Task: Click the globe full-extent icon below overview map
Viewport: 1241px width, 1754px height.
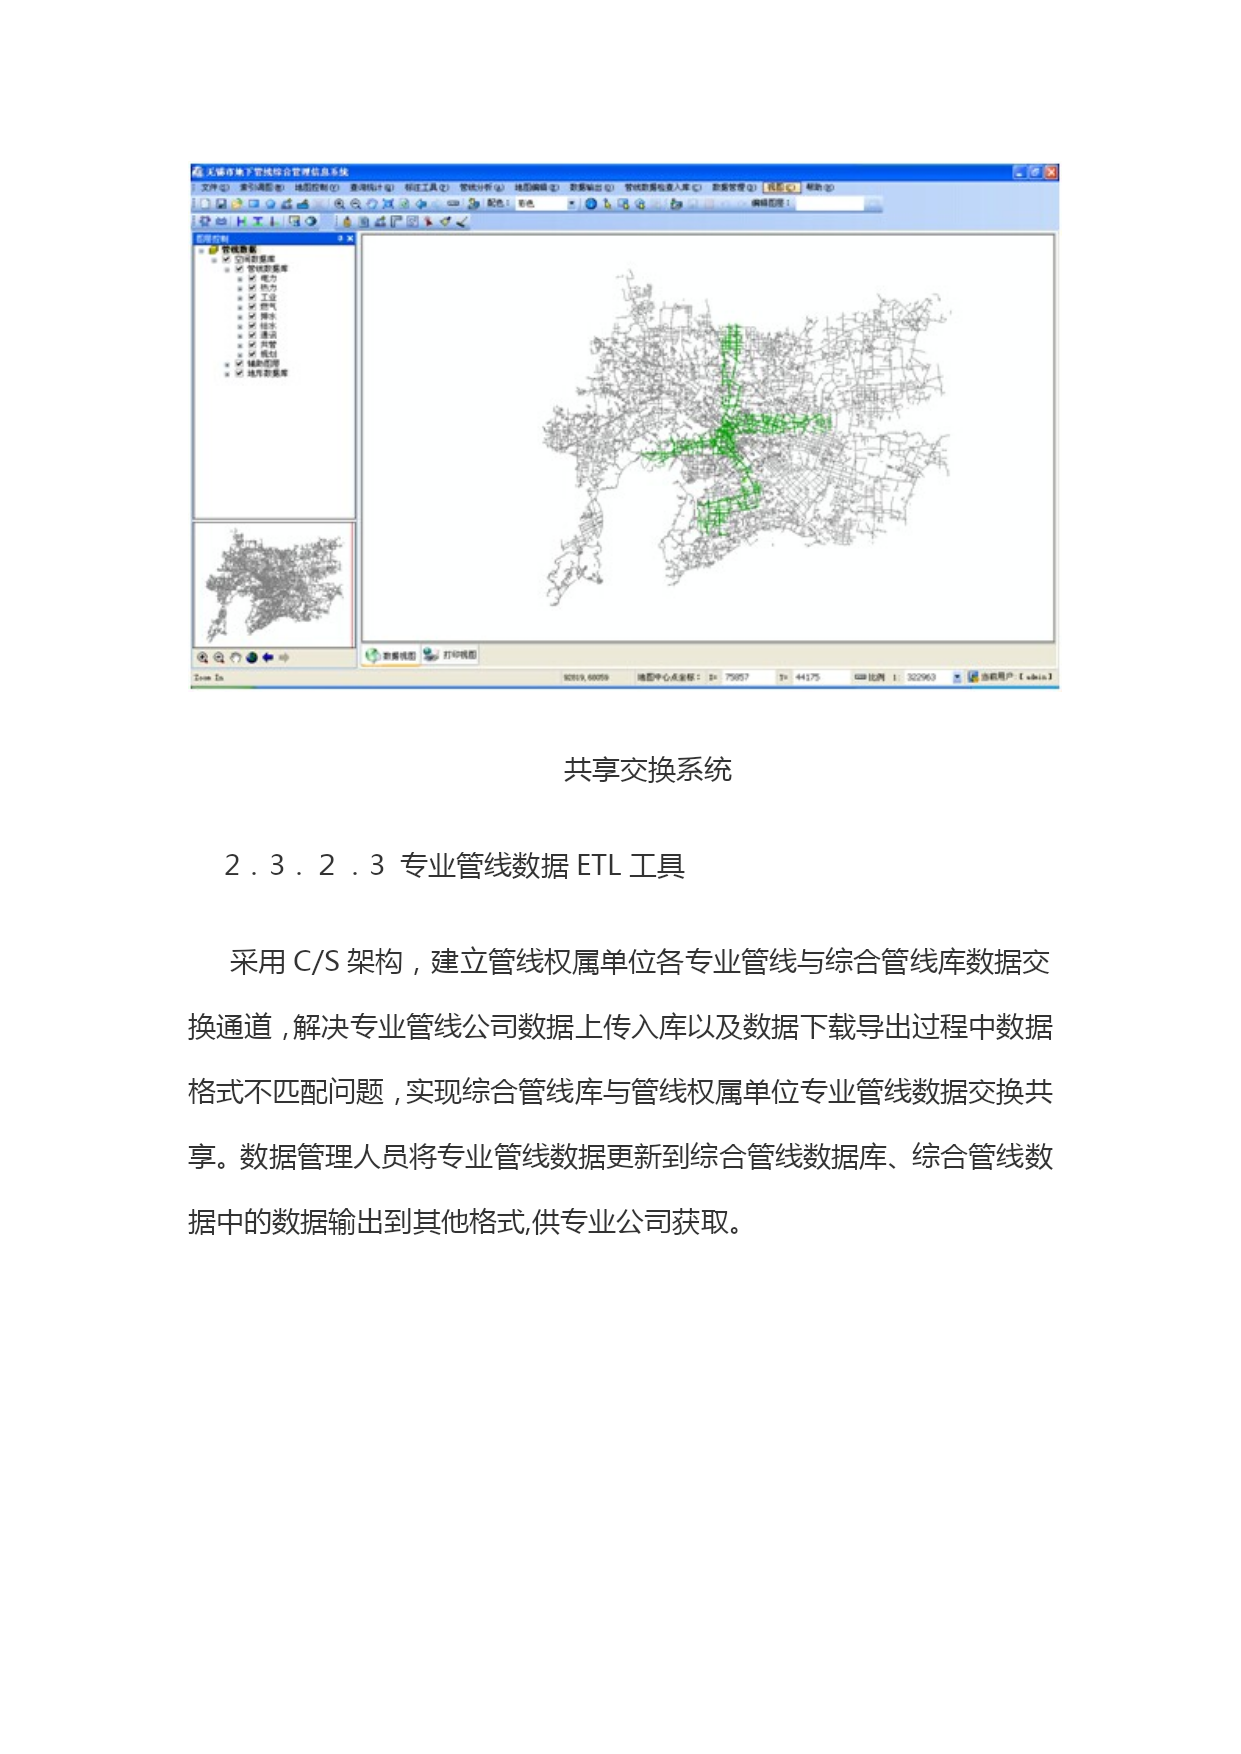Action: pyautogui.click(x=252, y=658)
